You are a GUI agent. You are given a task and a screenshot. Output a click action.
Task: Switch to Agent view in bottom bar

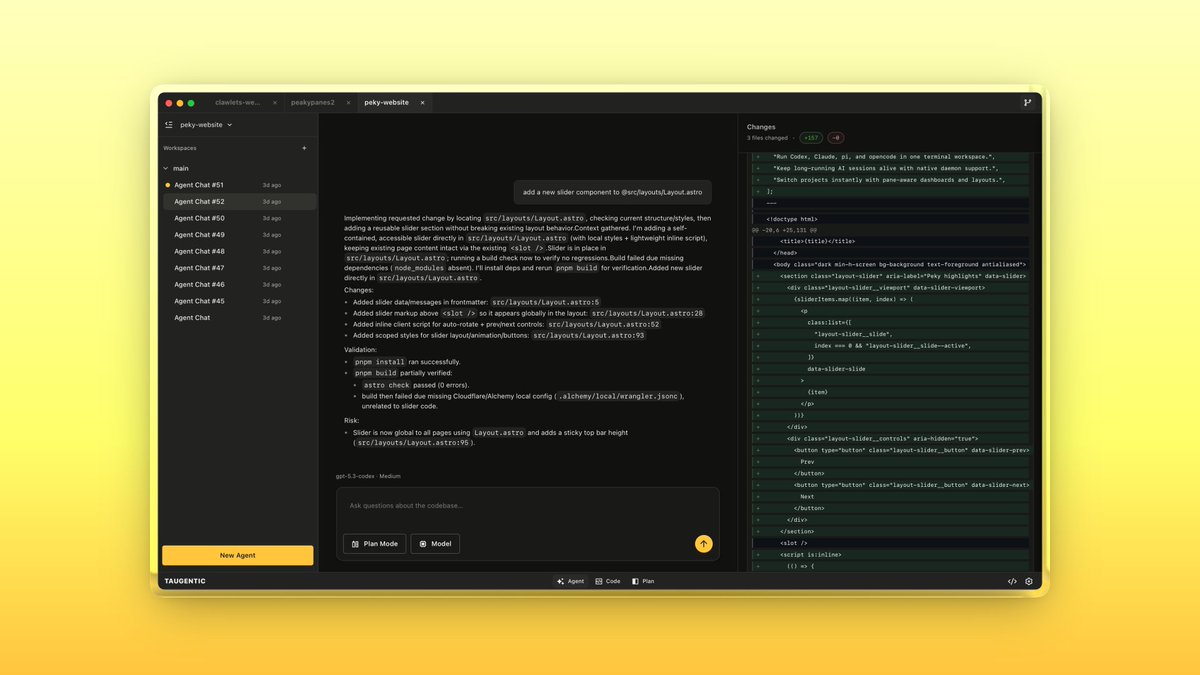pos(570,581)
